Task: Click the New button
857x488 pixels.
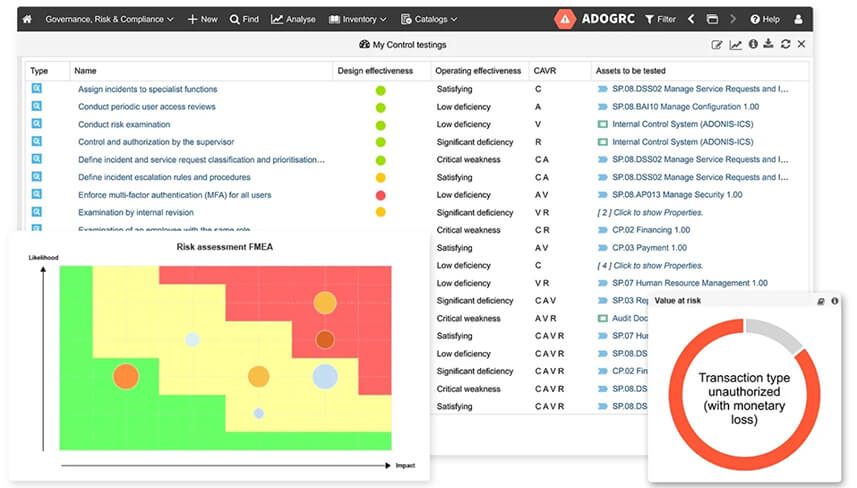Action: 202,19
